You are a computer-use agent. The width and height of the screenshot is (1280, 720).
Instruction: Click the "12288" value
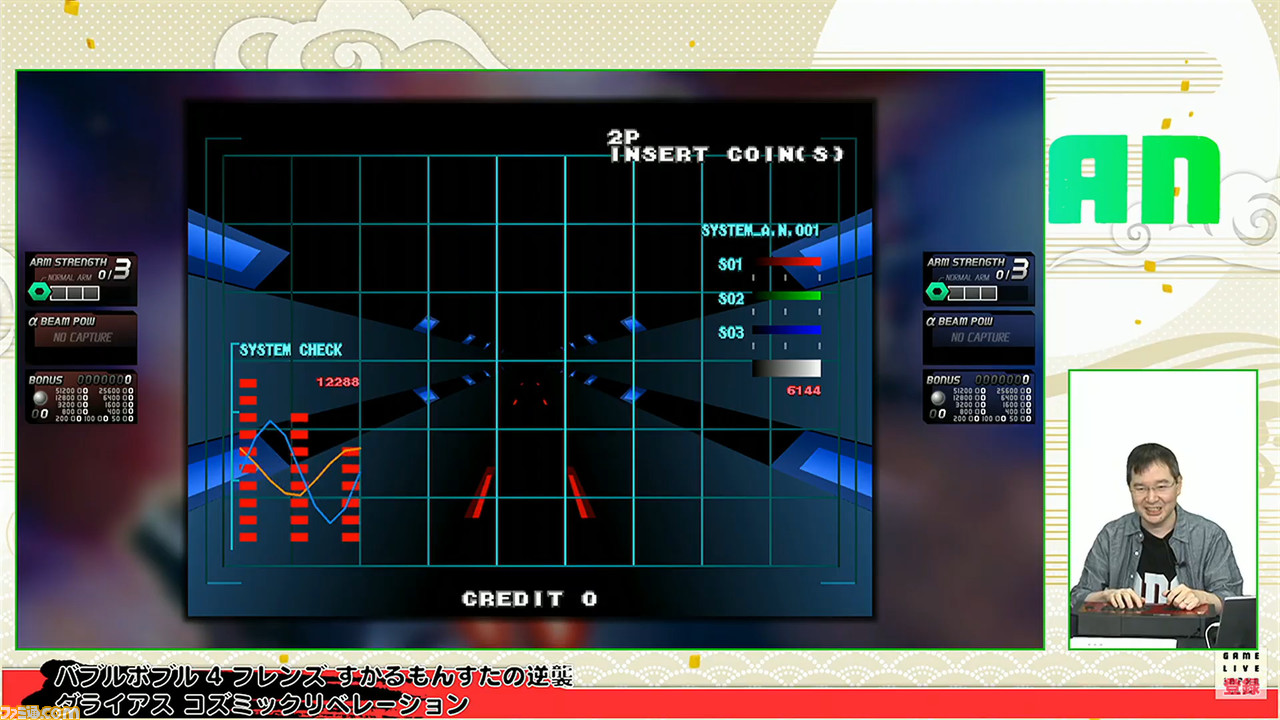coord(337,382)
